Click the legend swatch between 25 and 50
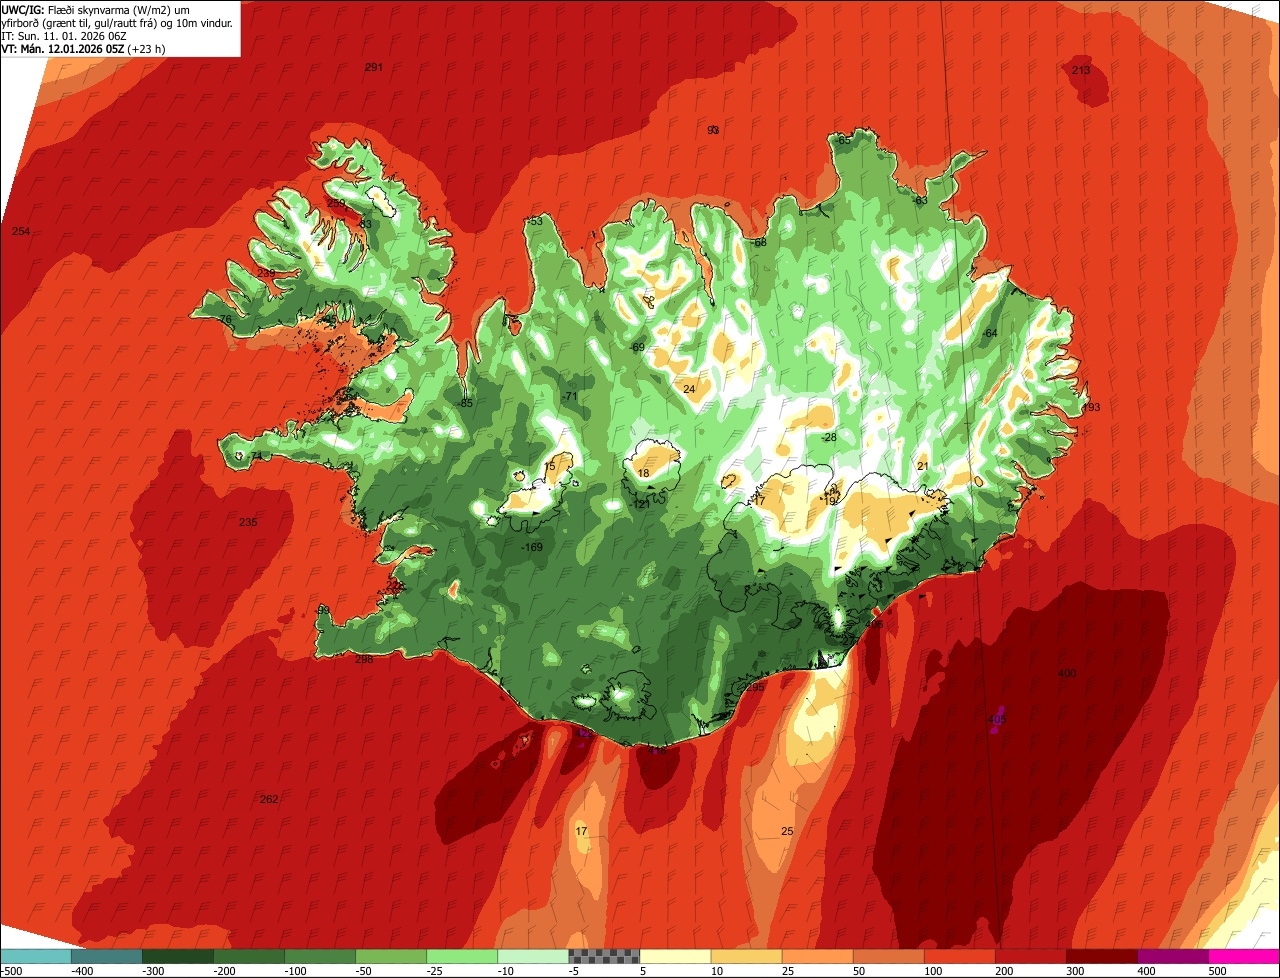1280x978 pixels. click(817, 956)
